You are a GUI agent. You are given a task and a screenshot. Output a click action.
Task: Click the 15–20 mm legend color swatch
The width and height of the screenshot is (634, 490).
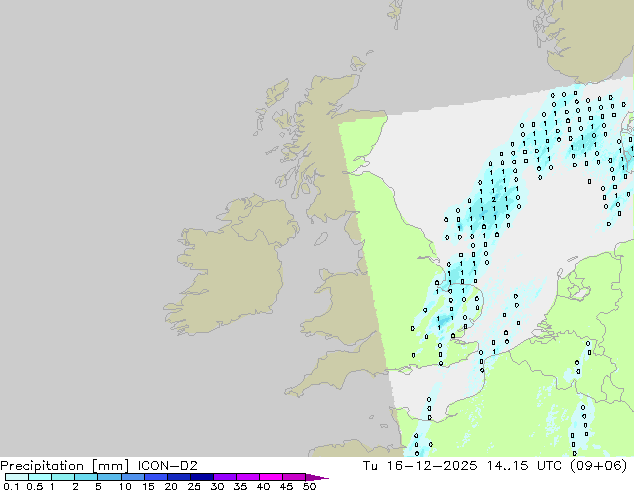156,477
